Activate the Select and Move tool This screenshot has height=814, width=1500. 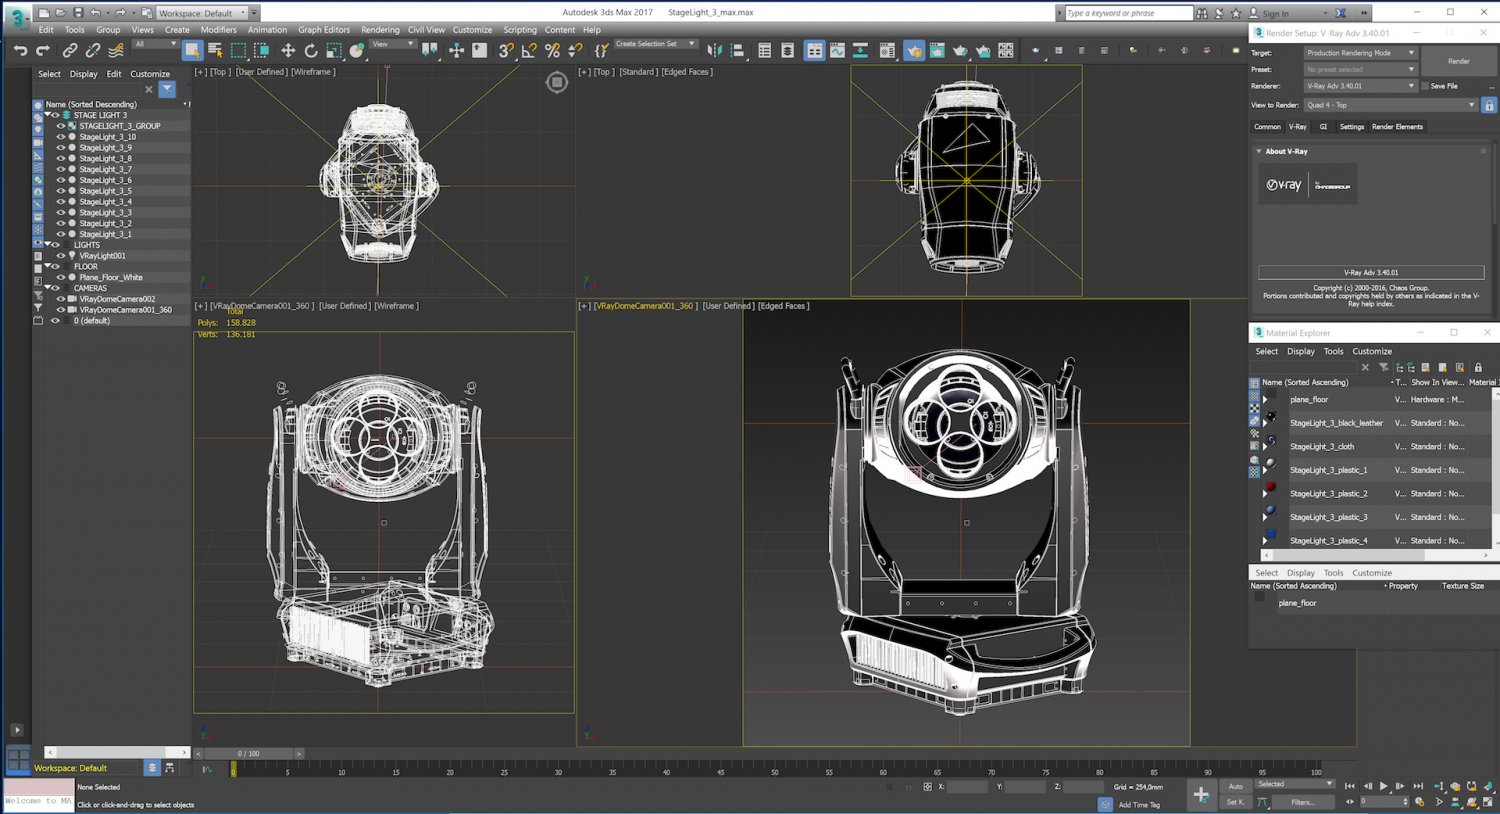tap(288, 50)
